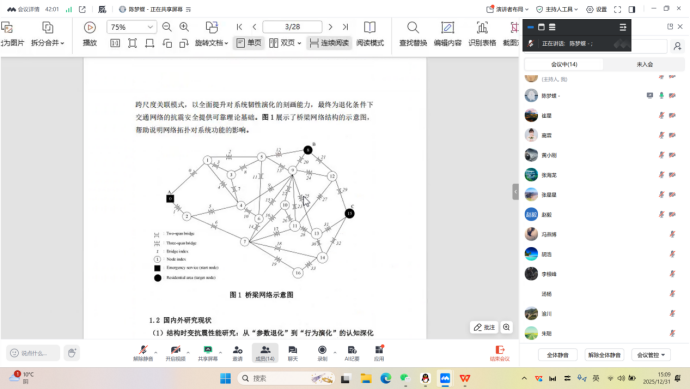This screenshot has width=690, height=389.
Task: Rotate the page counterclockwise
Action: pos(167,43)
